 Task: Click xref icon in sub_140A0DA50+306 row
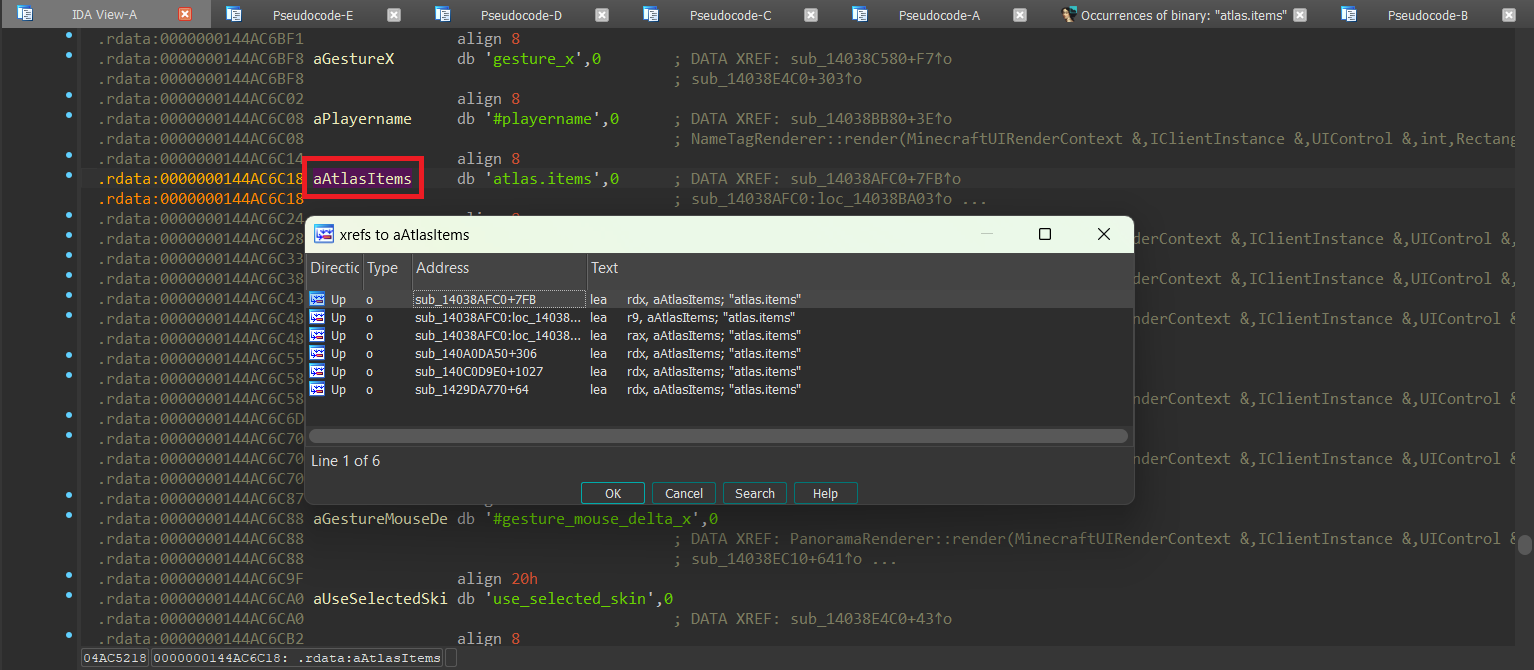point(318,353)
